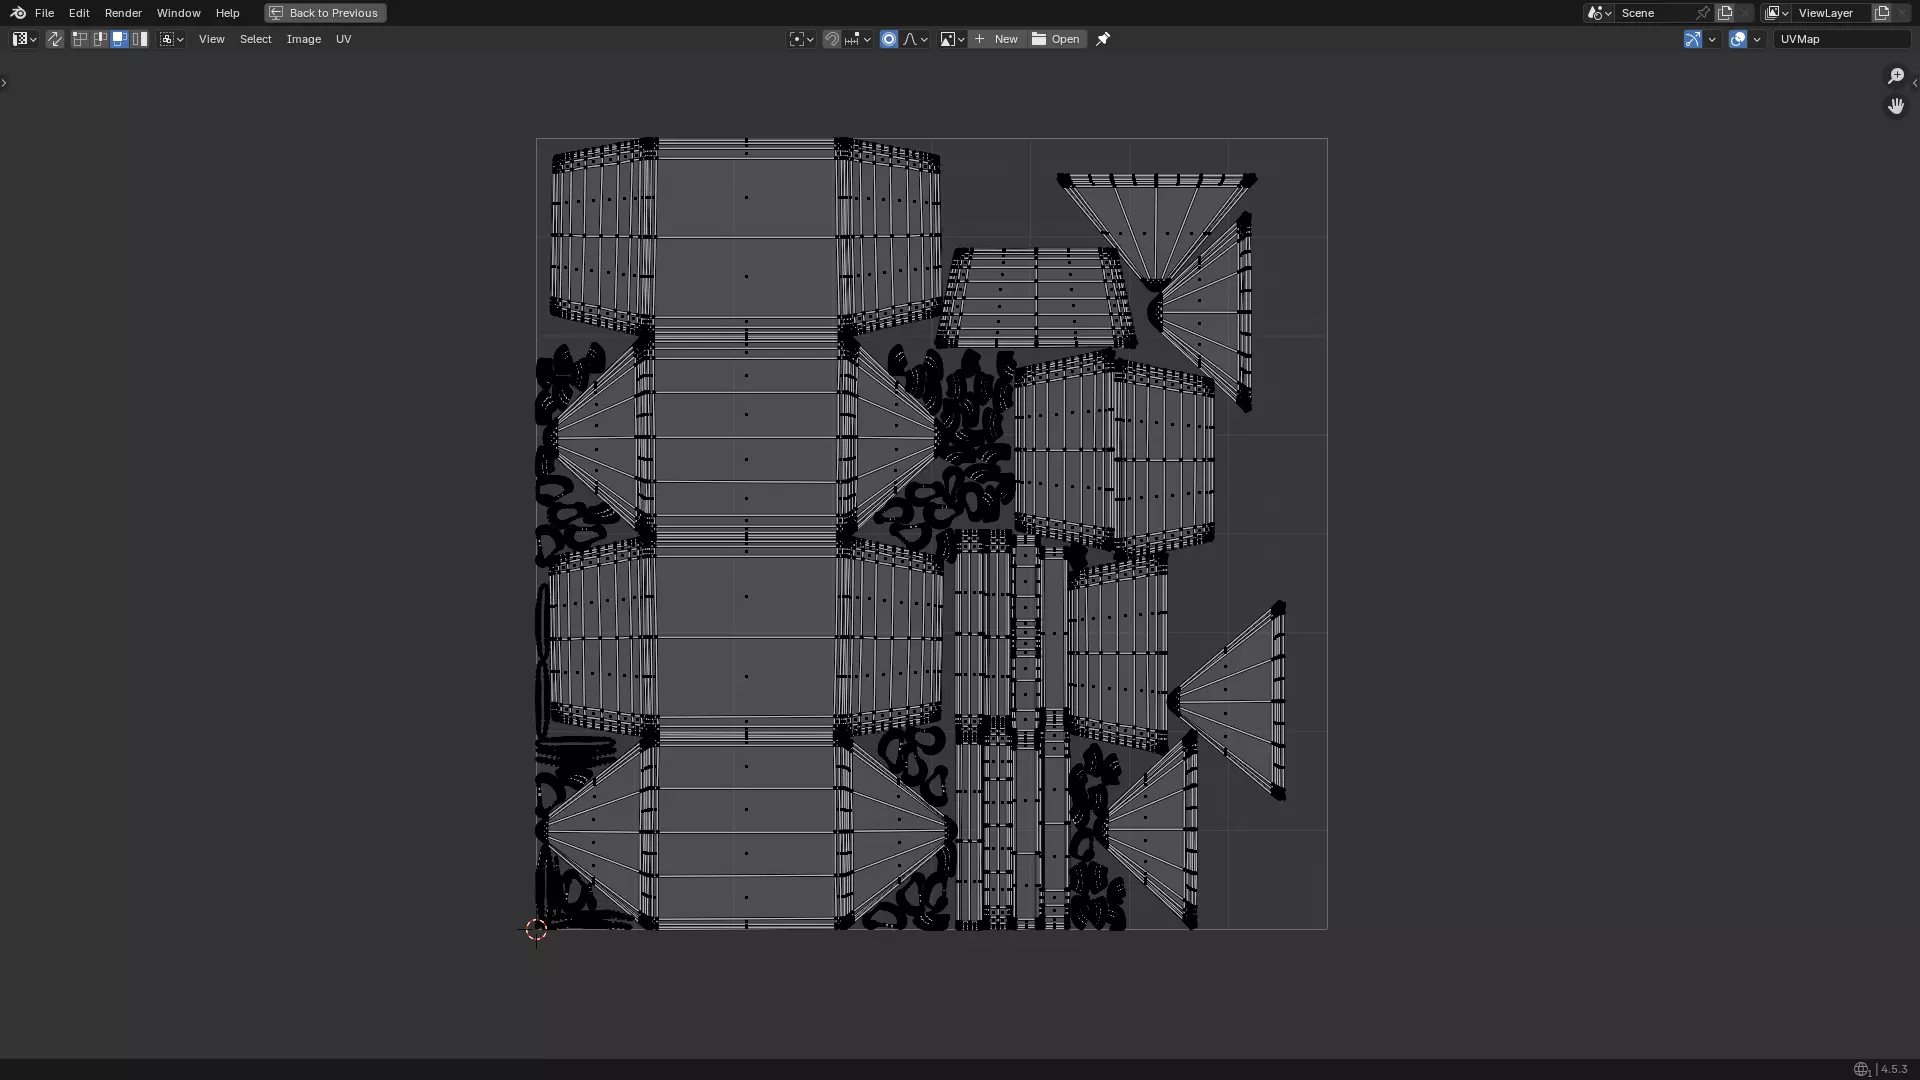Toggle UV sync selection
The height and width of the screenshot is (1080, 1920).
pos(55,39)
